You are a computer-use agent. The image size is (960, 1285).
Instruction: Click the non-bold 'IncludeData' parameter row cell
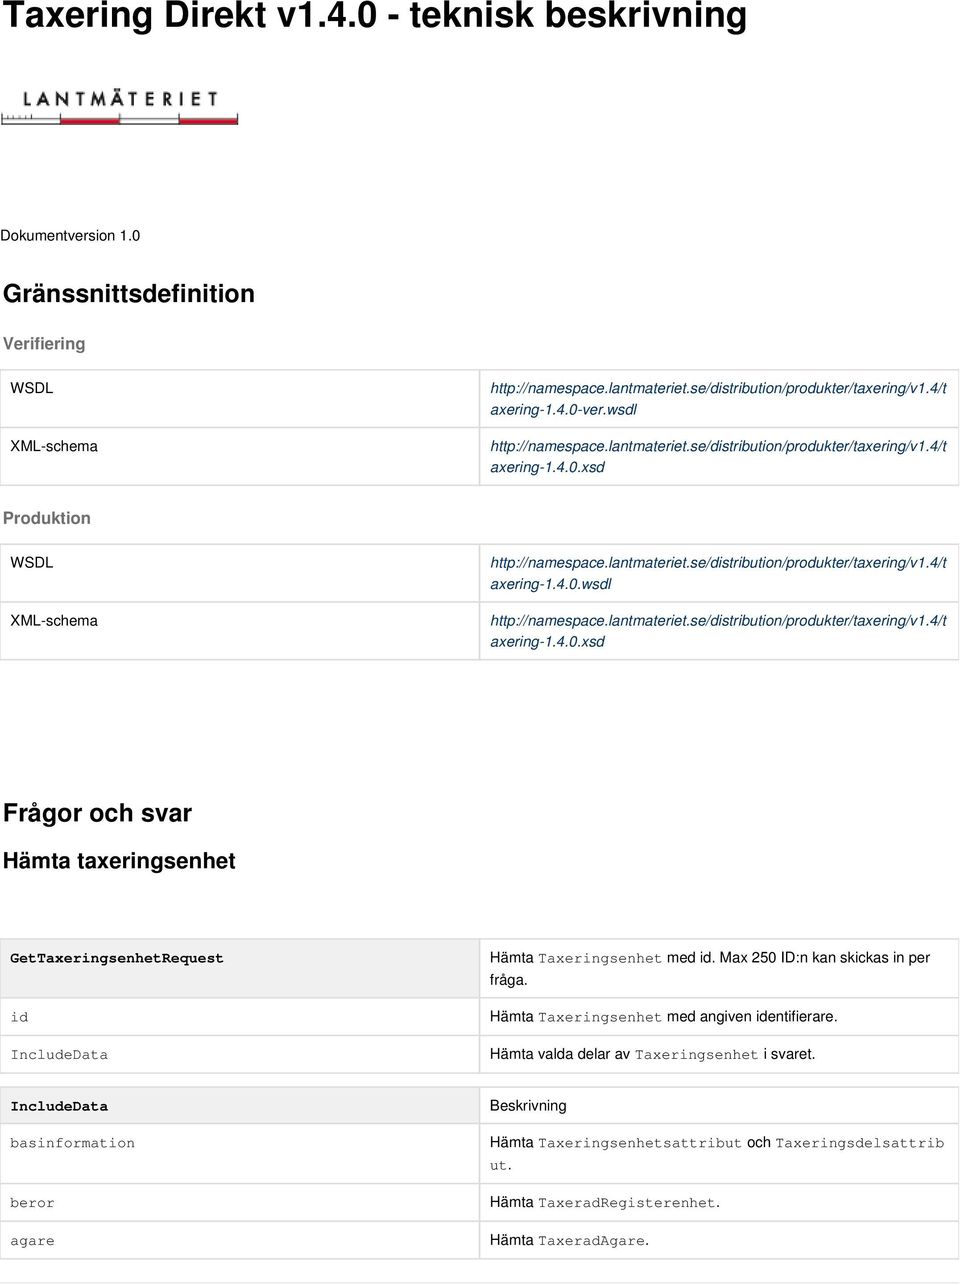point(240,1054)
